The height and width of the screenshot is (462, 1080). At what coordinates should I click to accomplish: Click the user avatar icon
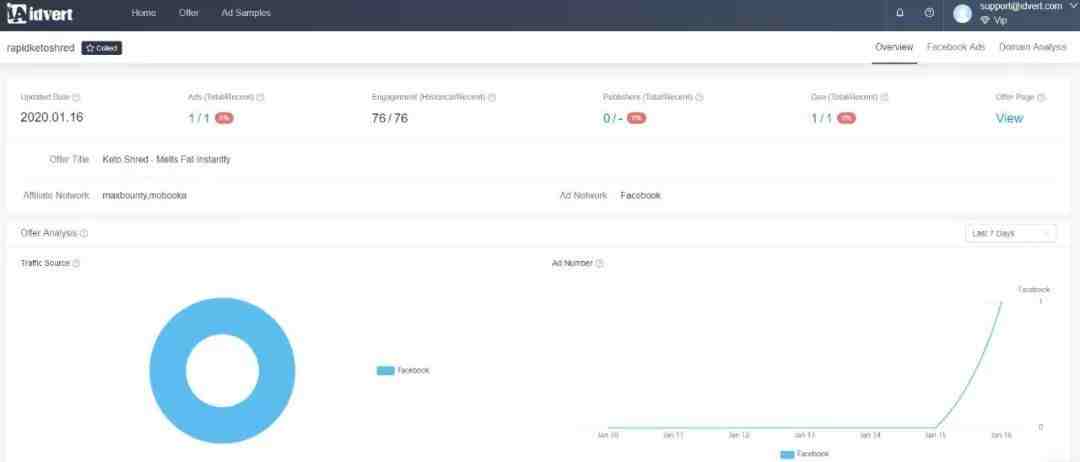click(x=962, y=13)
